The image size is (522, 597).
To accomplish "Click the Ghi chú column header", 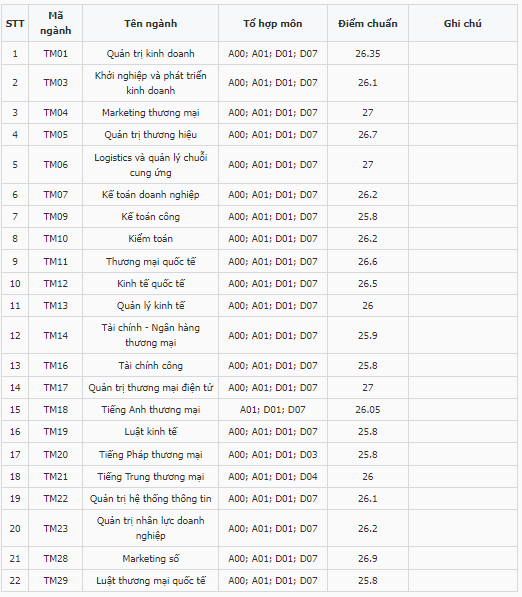I will pos(462,24).
